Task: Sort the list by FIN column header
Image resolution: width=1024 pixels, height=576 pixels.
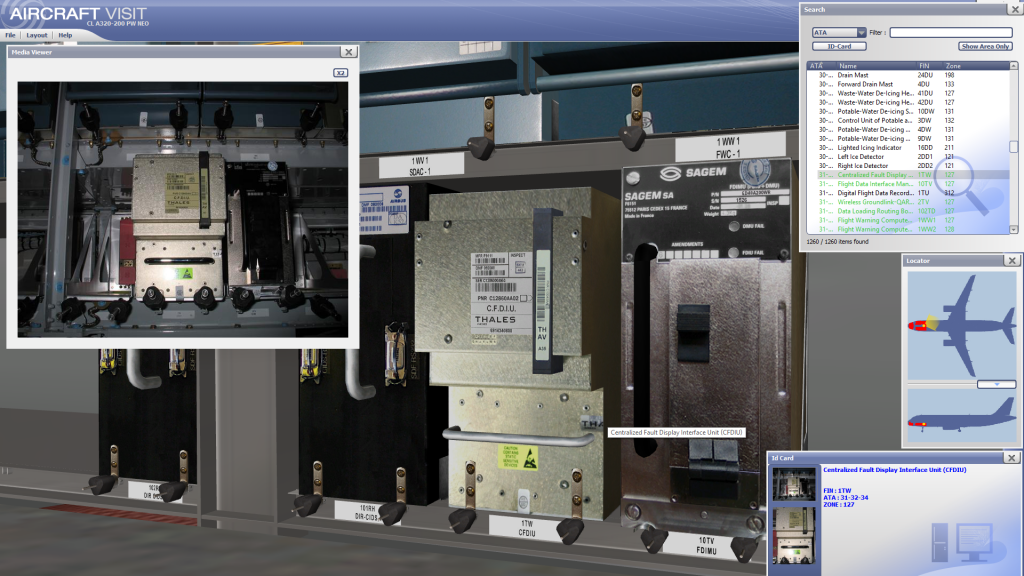Action: coord(929,66)
